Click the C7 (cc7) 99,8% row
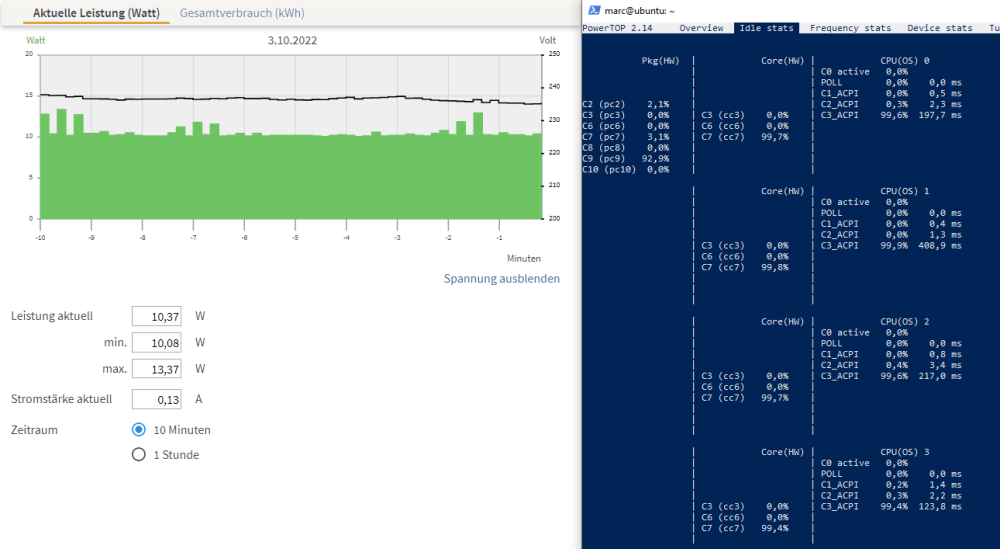The image size is (1000, 549). (745, 268)
